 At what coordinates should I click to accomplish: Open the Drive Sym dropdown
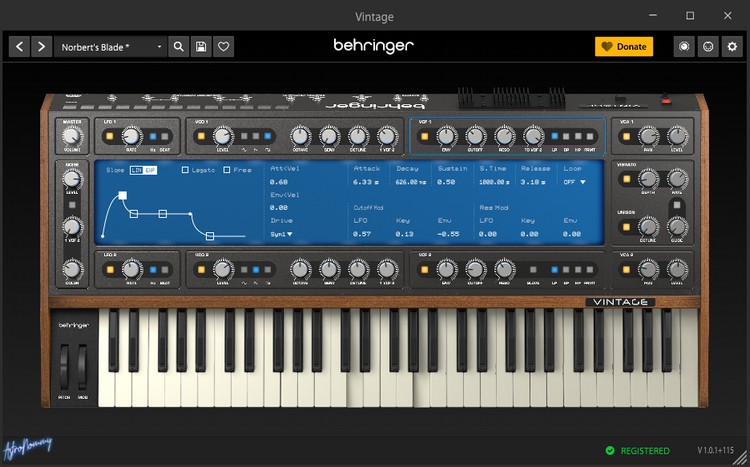point(281,234)
